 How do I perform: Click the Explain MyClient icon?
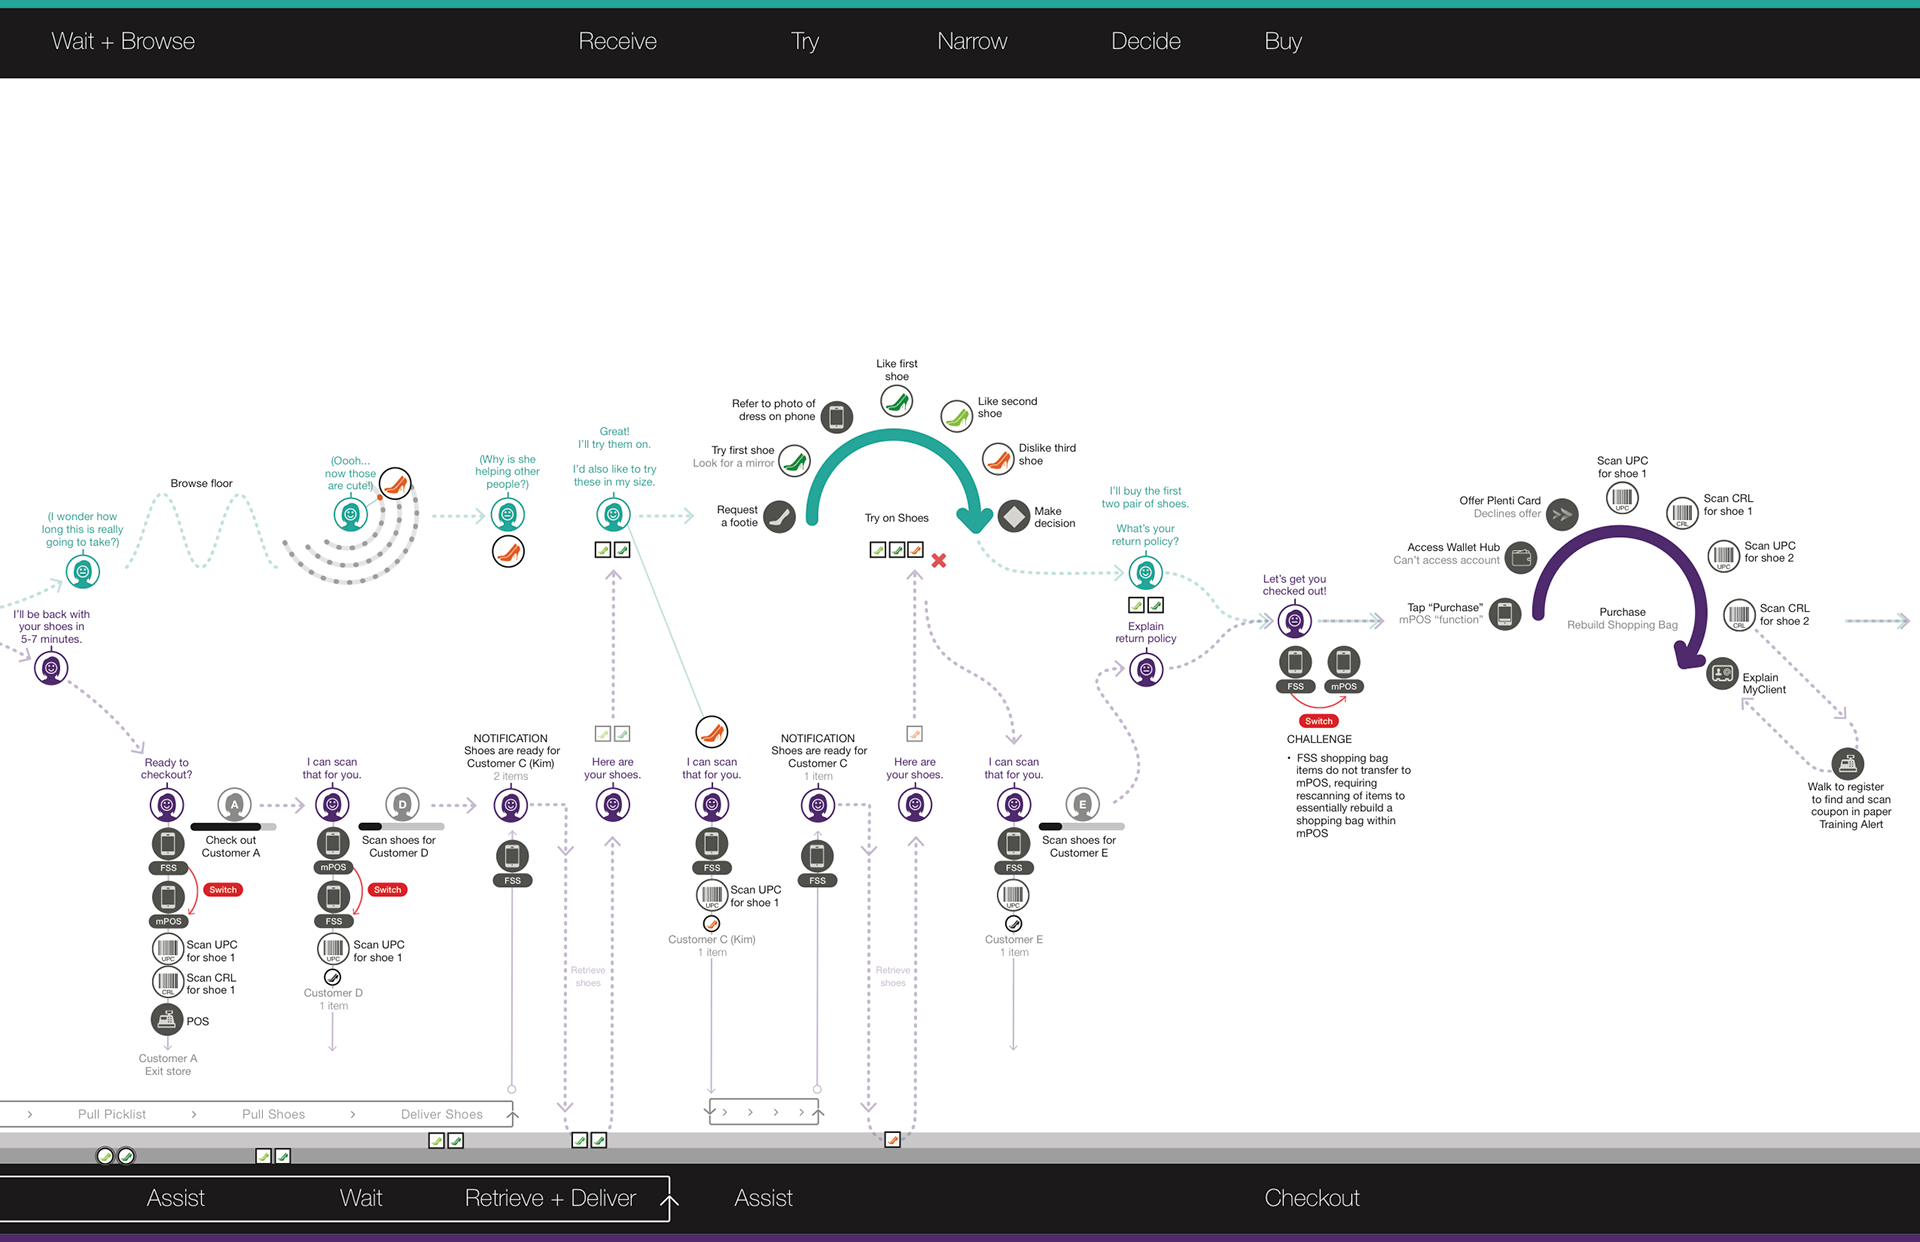pyautogui.click(x=1722, y=673)
